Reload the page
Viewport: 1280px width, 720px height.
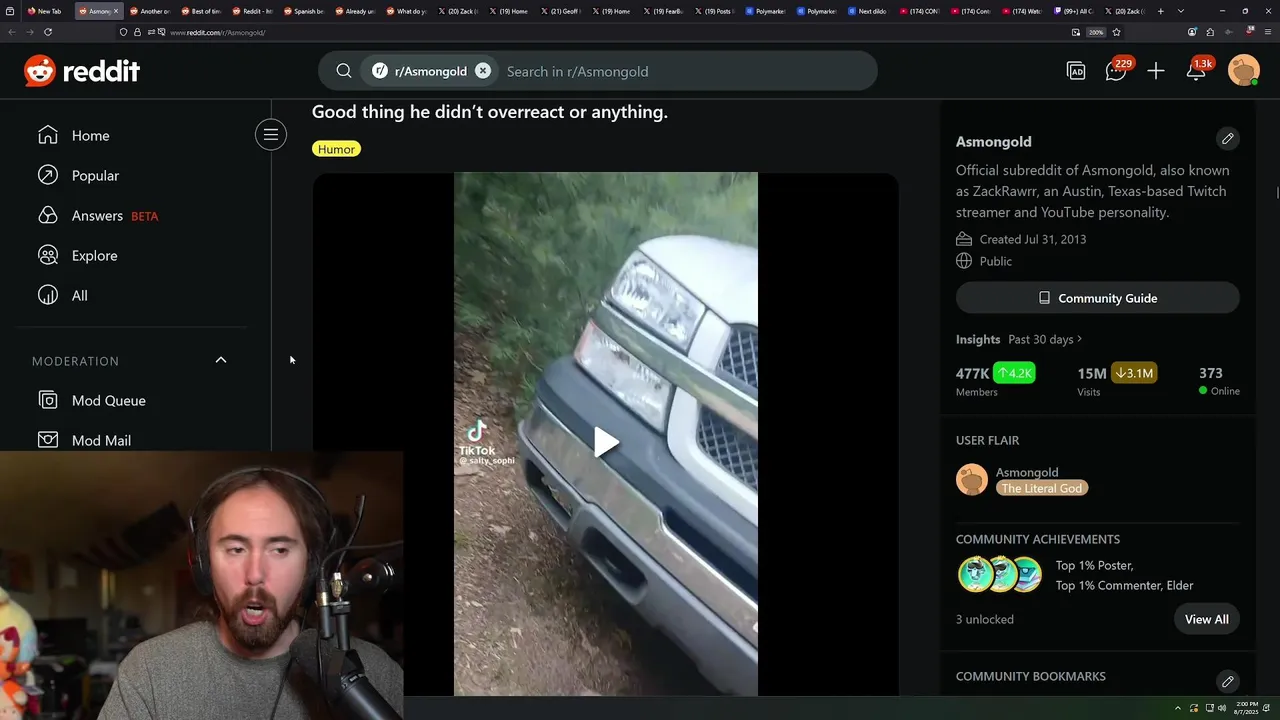(x=47, y=32)
